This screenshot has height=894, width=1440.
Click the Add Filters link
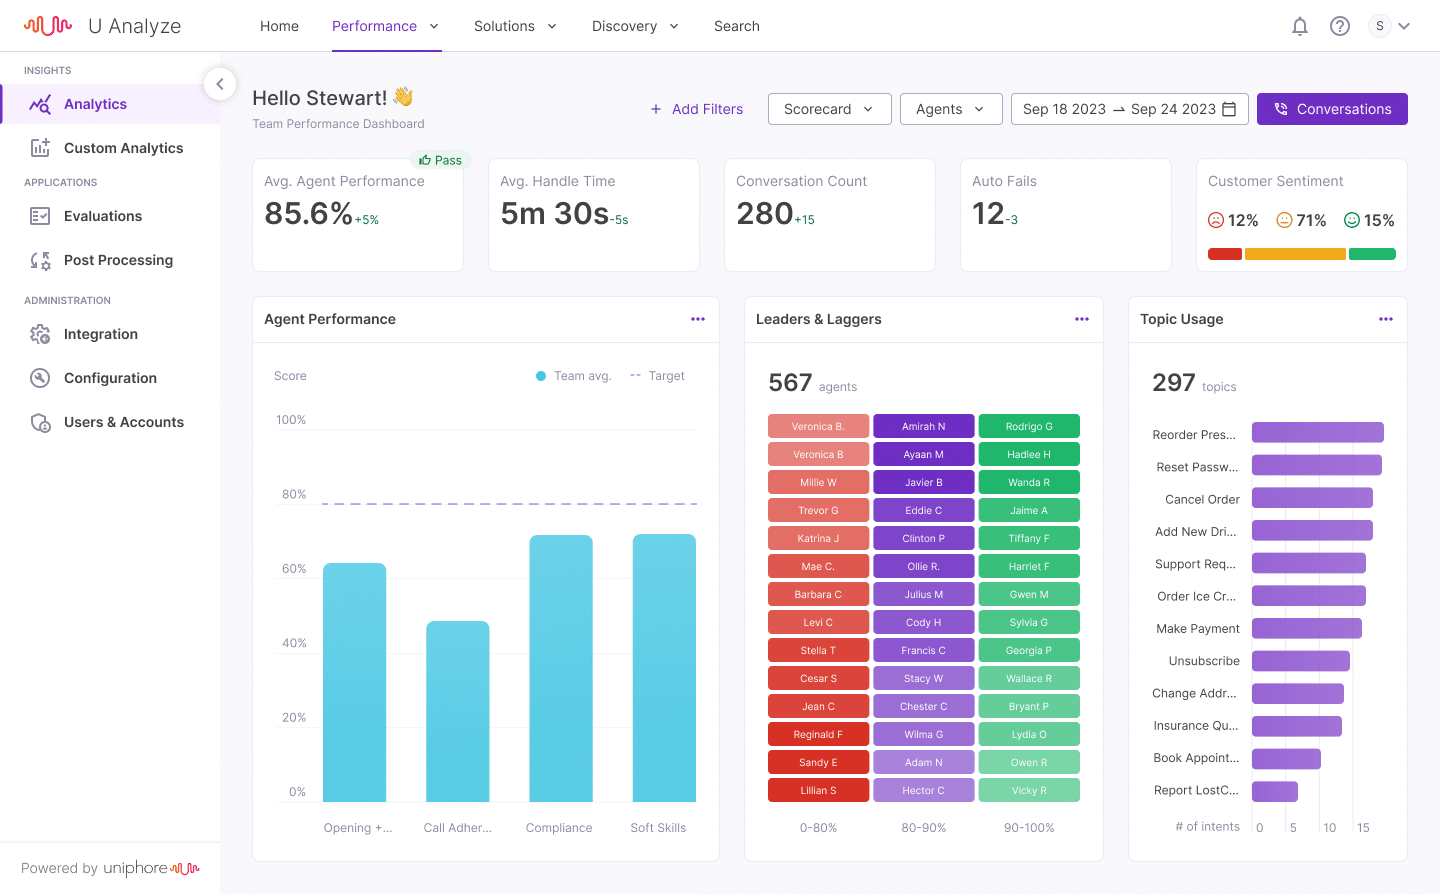pyautogui.click(x=697, y=108)
